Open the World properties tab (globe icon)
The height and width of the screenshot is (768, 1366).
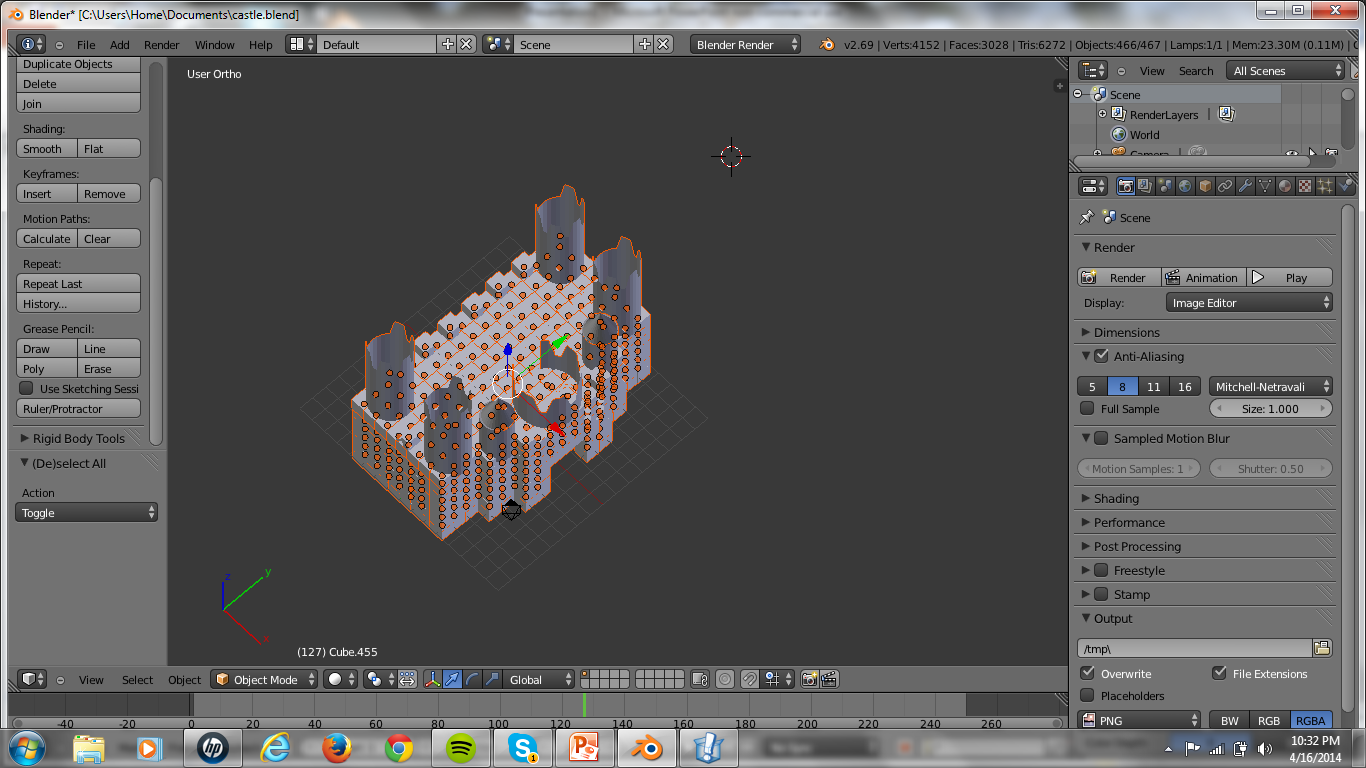1185,185
